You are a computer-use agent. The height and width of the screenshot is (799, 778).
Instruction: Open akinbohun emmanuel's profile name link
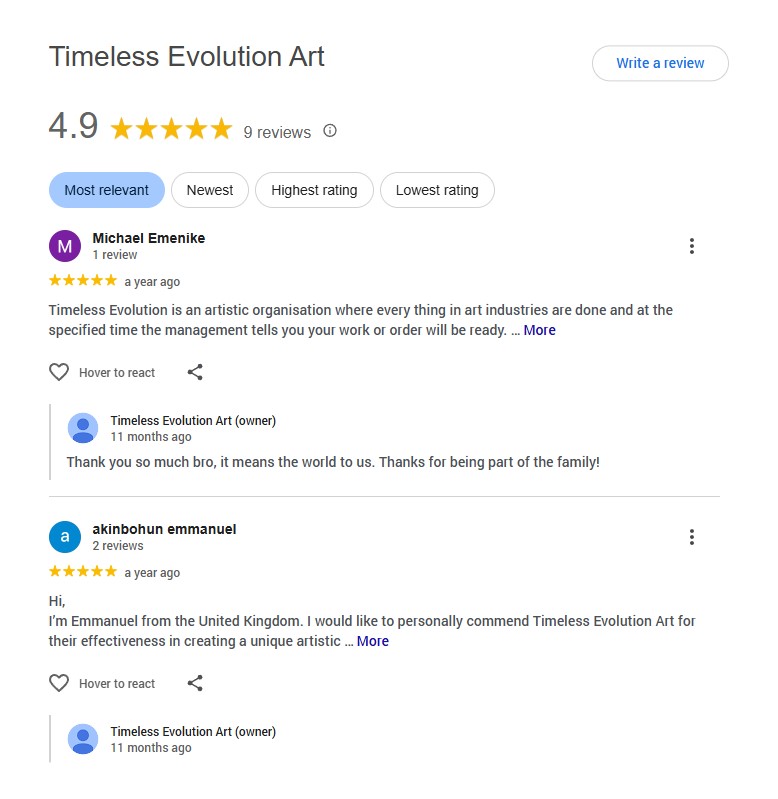[x=164, y=529]
